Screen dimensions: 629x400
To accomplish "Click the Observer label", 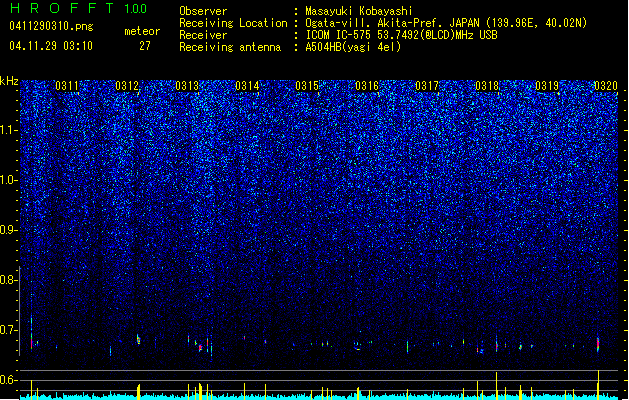I will pos(203,11).
